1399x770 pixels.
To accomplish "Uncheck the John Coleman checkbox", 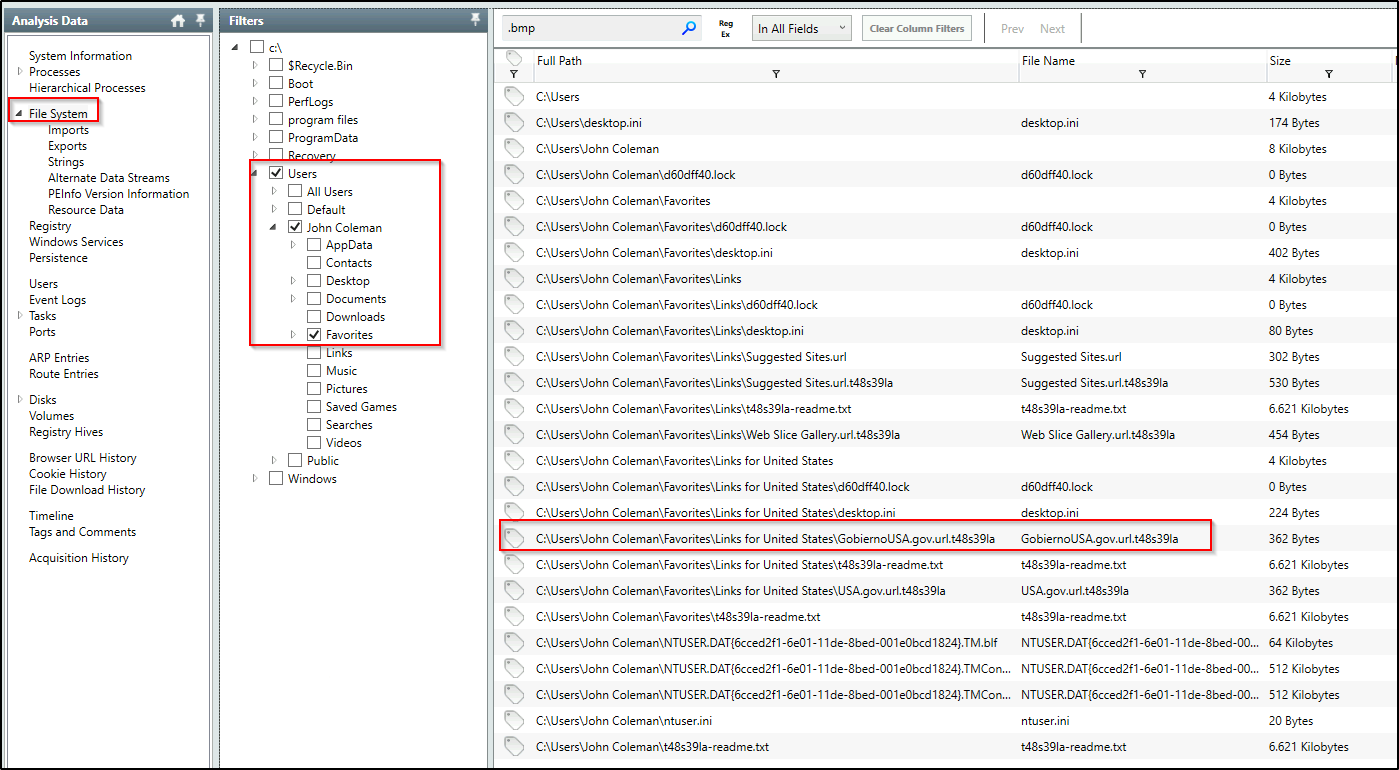I will point(295,226).
